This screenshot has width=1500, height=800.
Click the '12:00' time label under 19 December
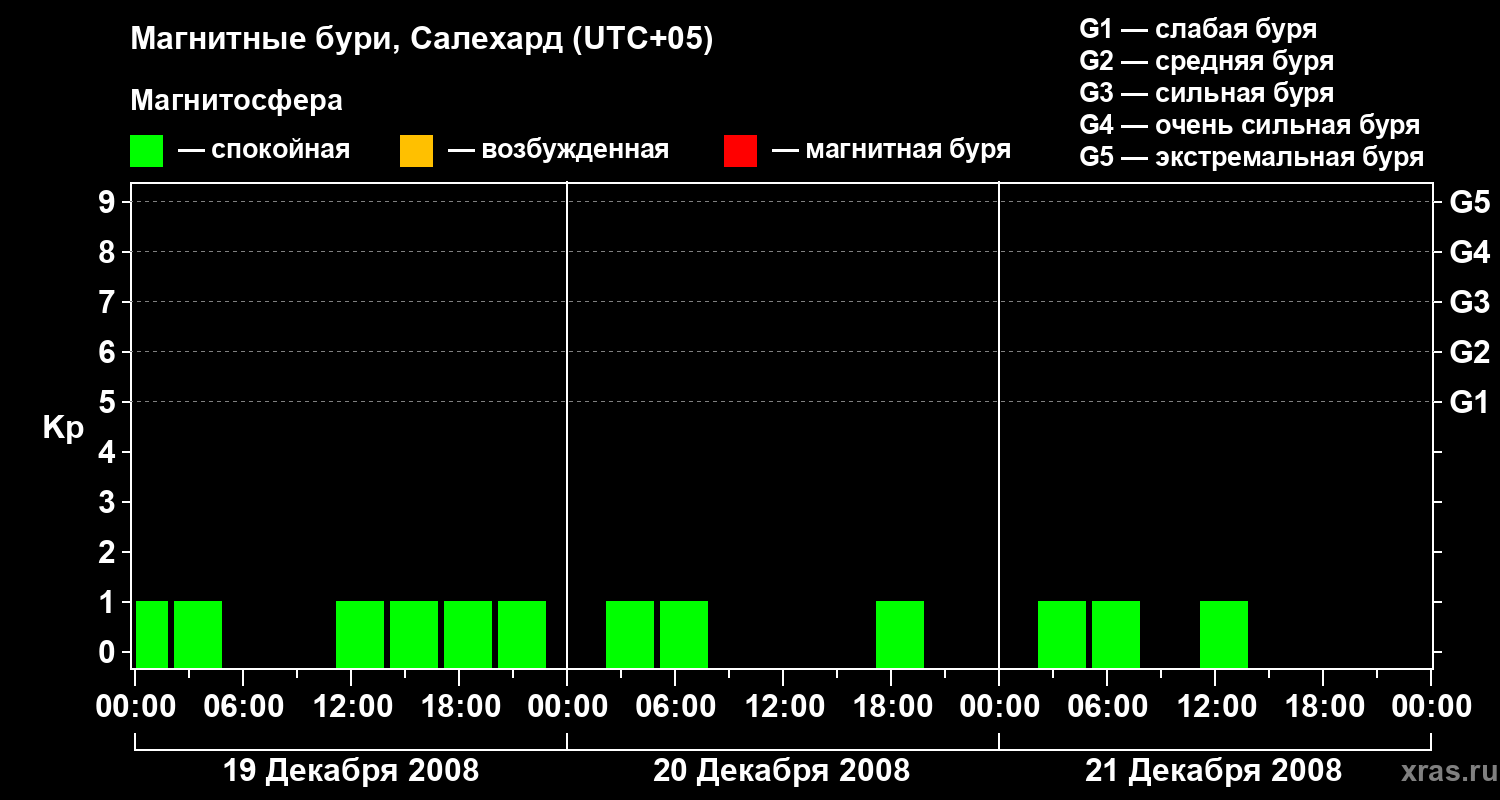[351, 707]
